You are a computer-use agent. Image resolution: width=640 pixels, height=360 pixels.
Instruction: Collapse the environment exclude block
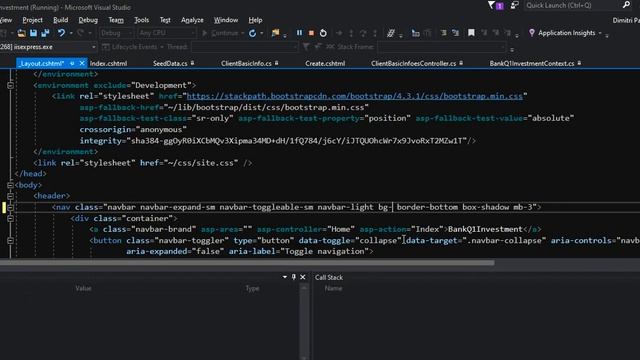[x=10, y=85]
